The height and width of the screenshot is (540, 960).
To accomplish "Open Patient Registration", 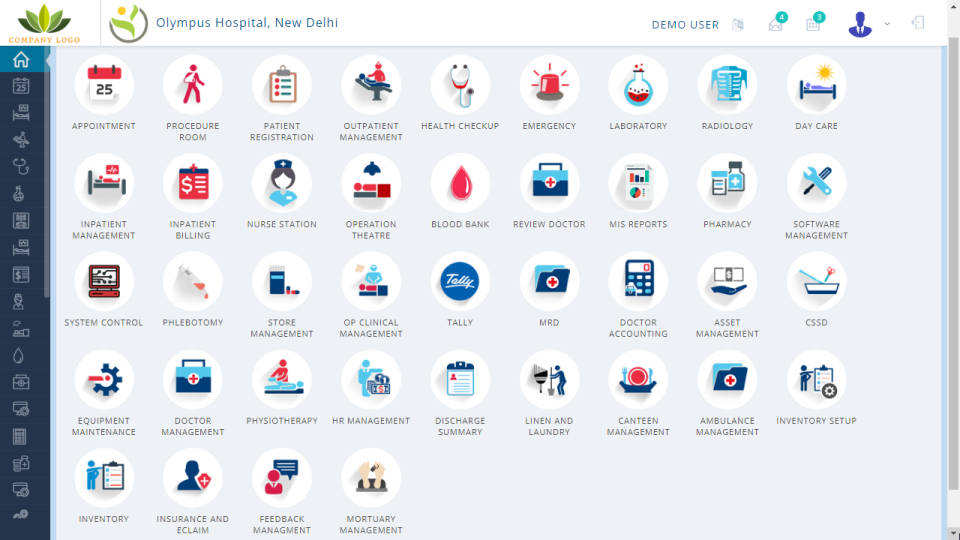I will coord(282,85).
